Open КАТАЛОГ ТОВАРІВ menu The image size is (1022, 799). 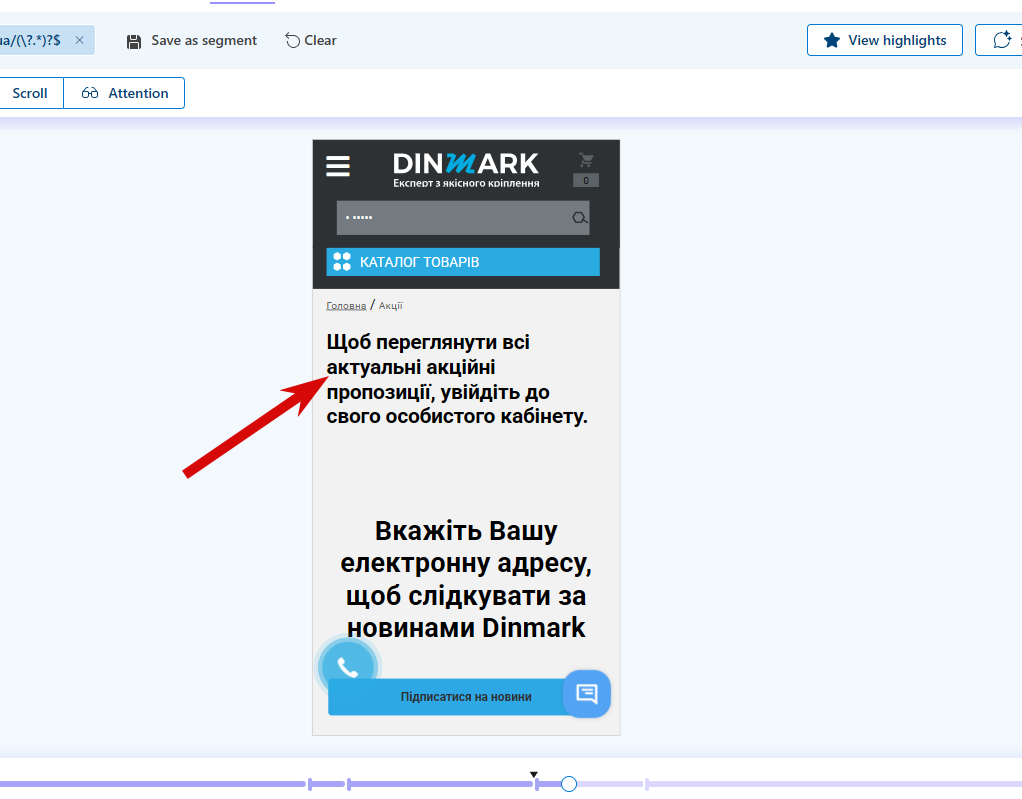(463, 262)
